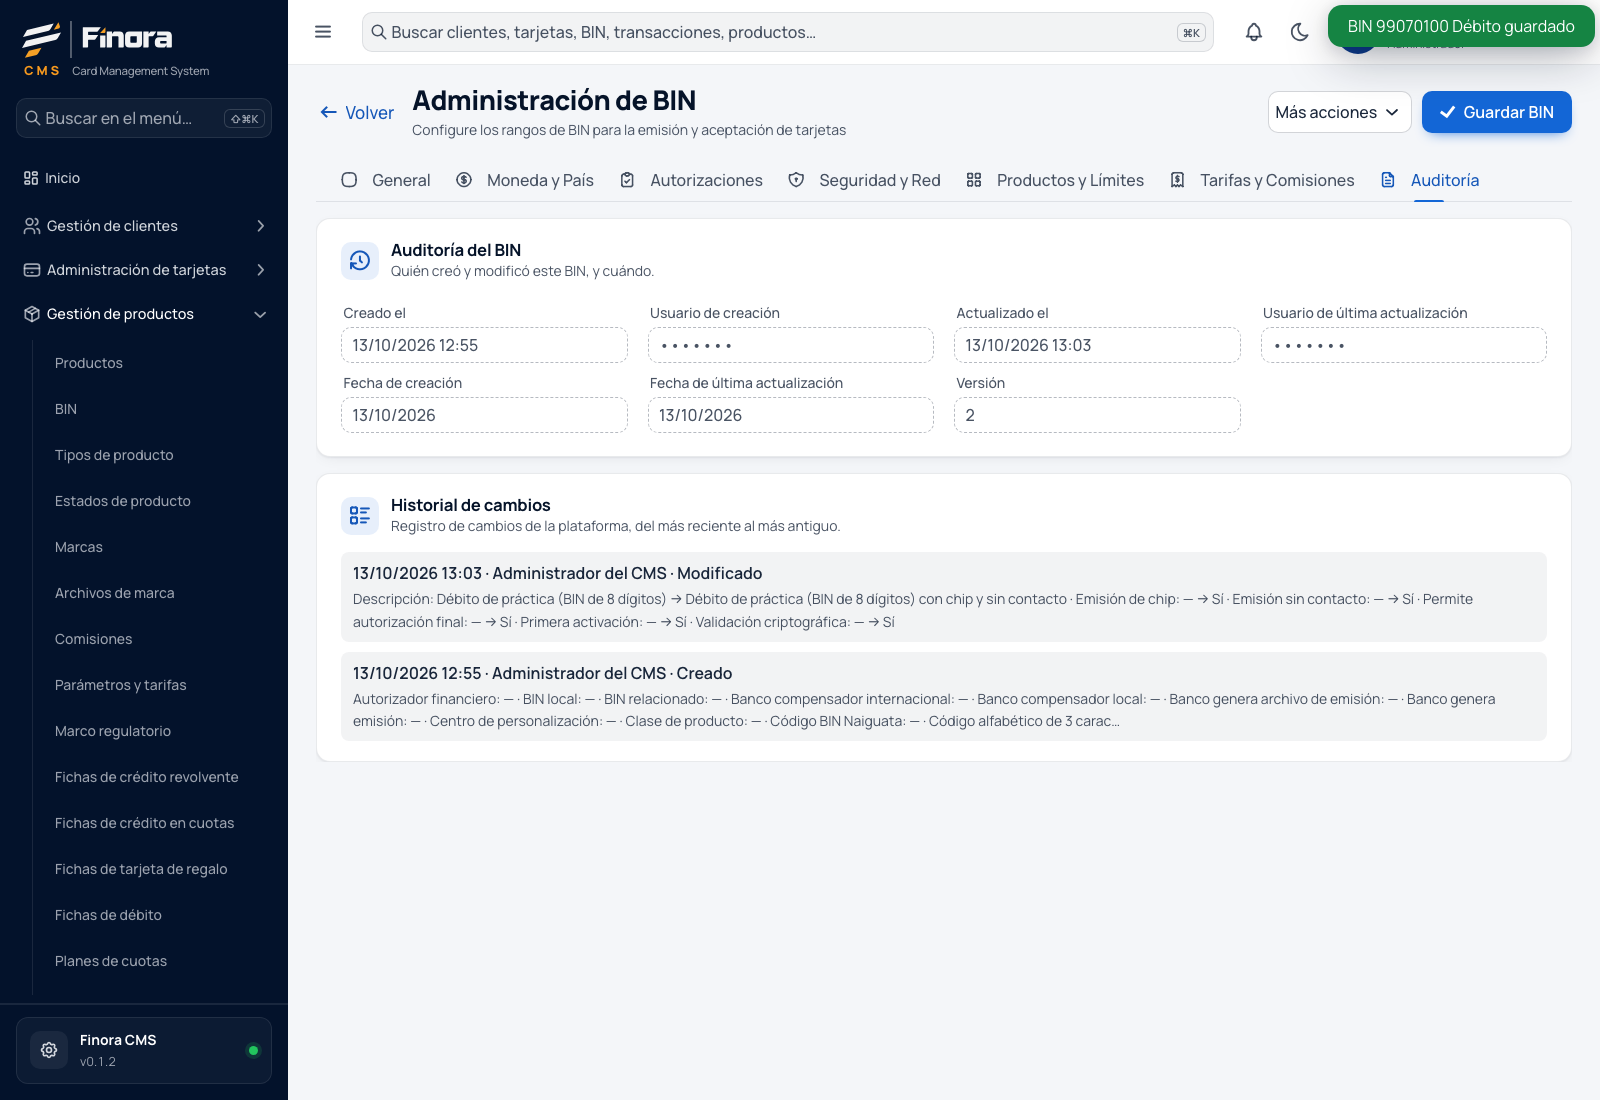Viewport: 1600px width, 1100px height.
Task: Click the Historial de cambios list icon
Action: [x=360, y=515]
